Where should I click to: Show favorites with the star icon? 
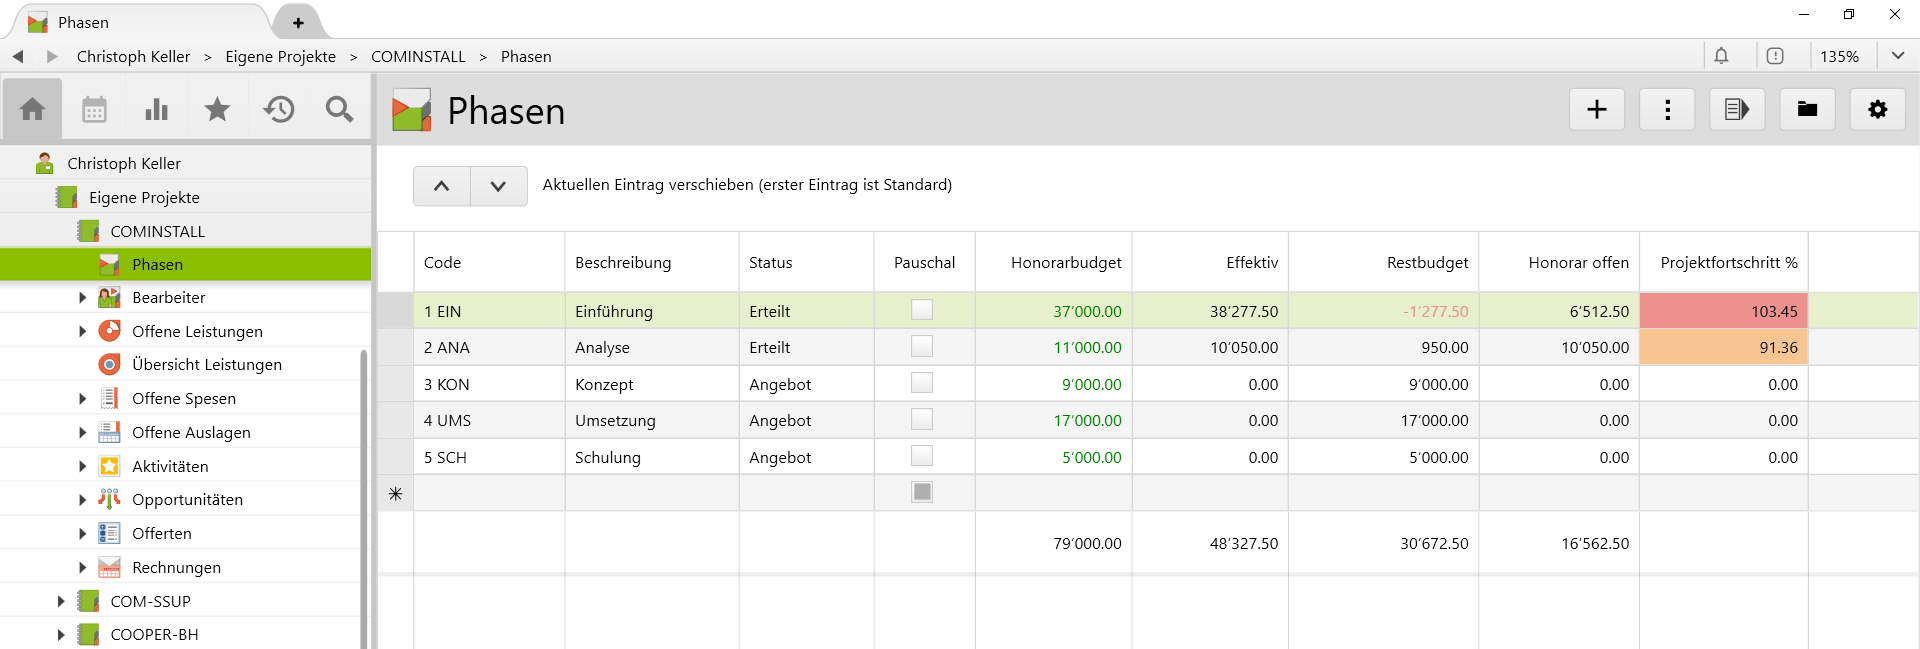coord(217,110)
